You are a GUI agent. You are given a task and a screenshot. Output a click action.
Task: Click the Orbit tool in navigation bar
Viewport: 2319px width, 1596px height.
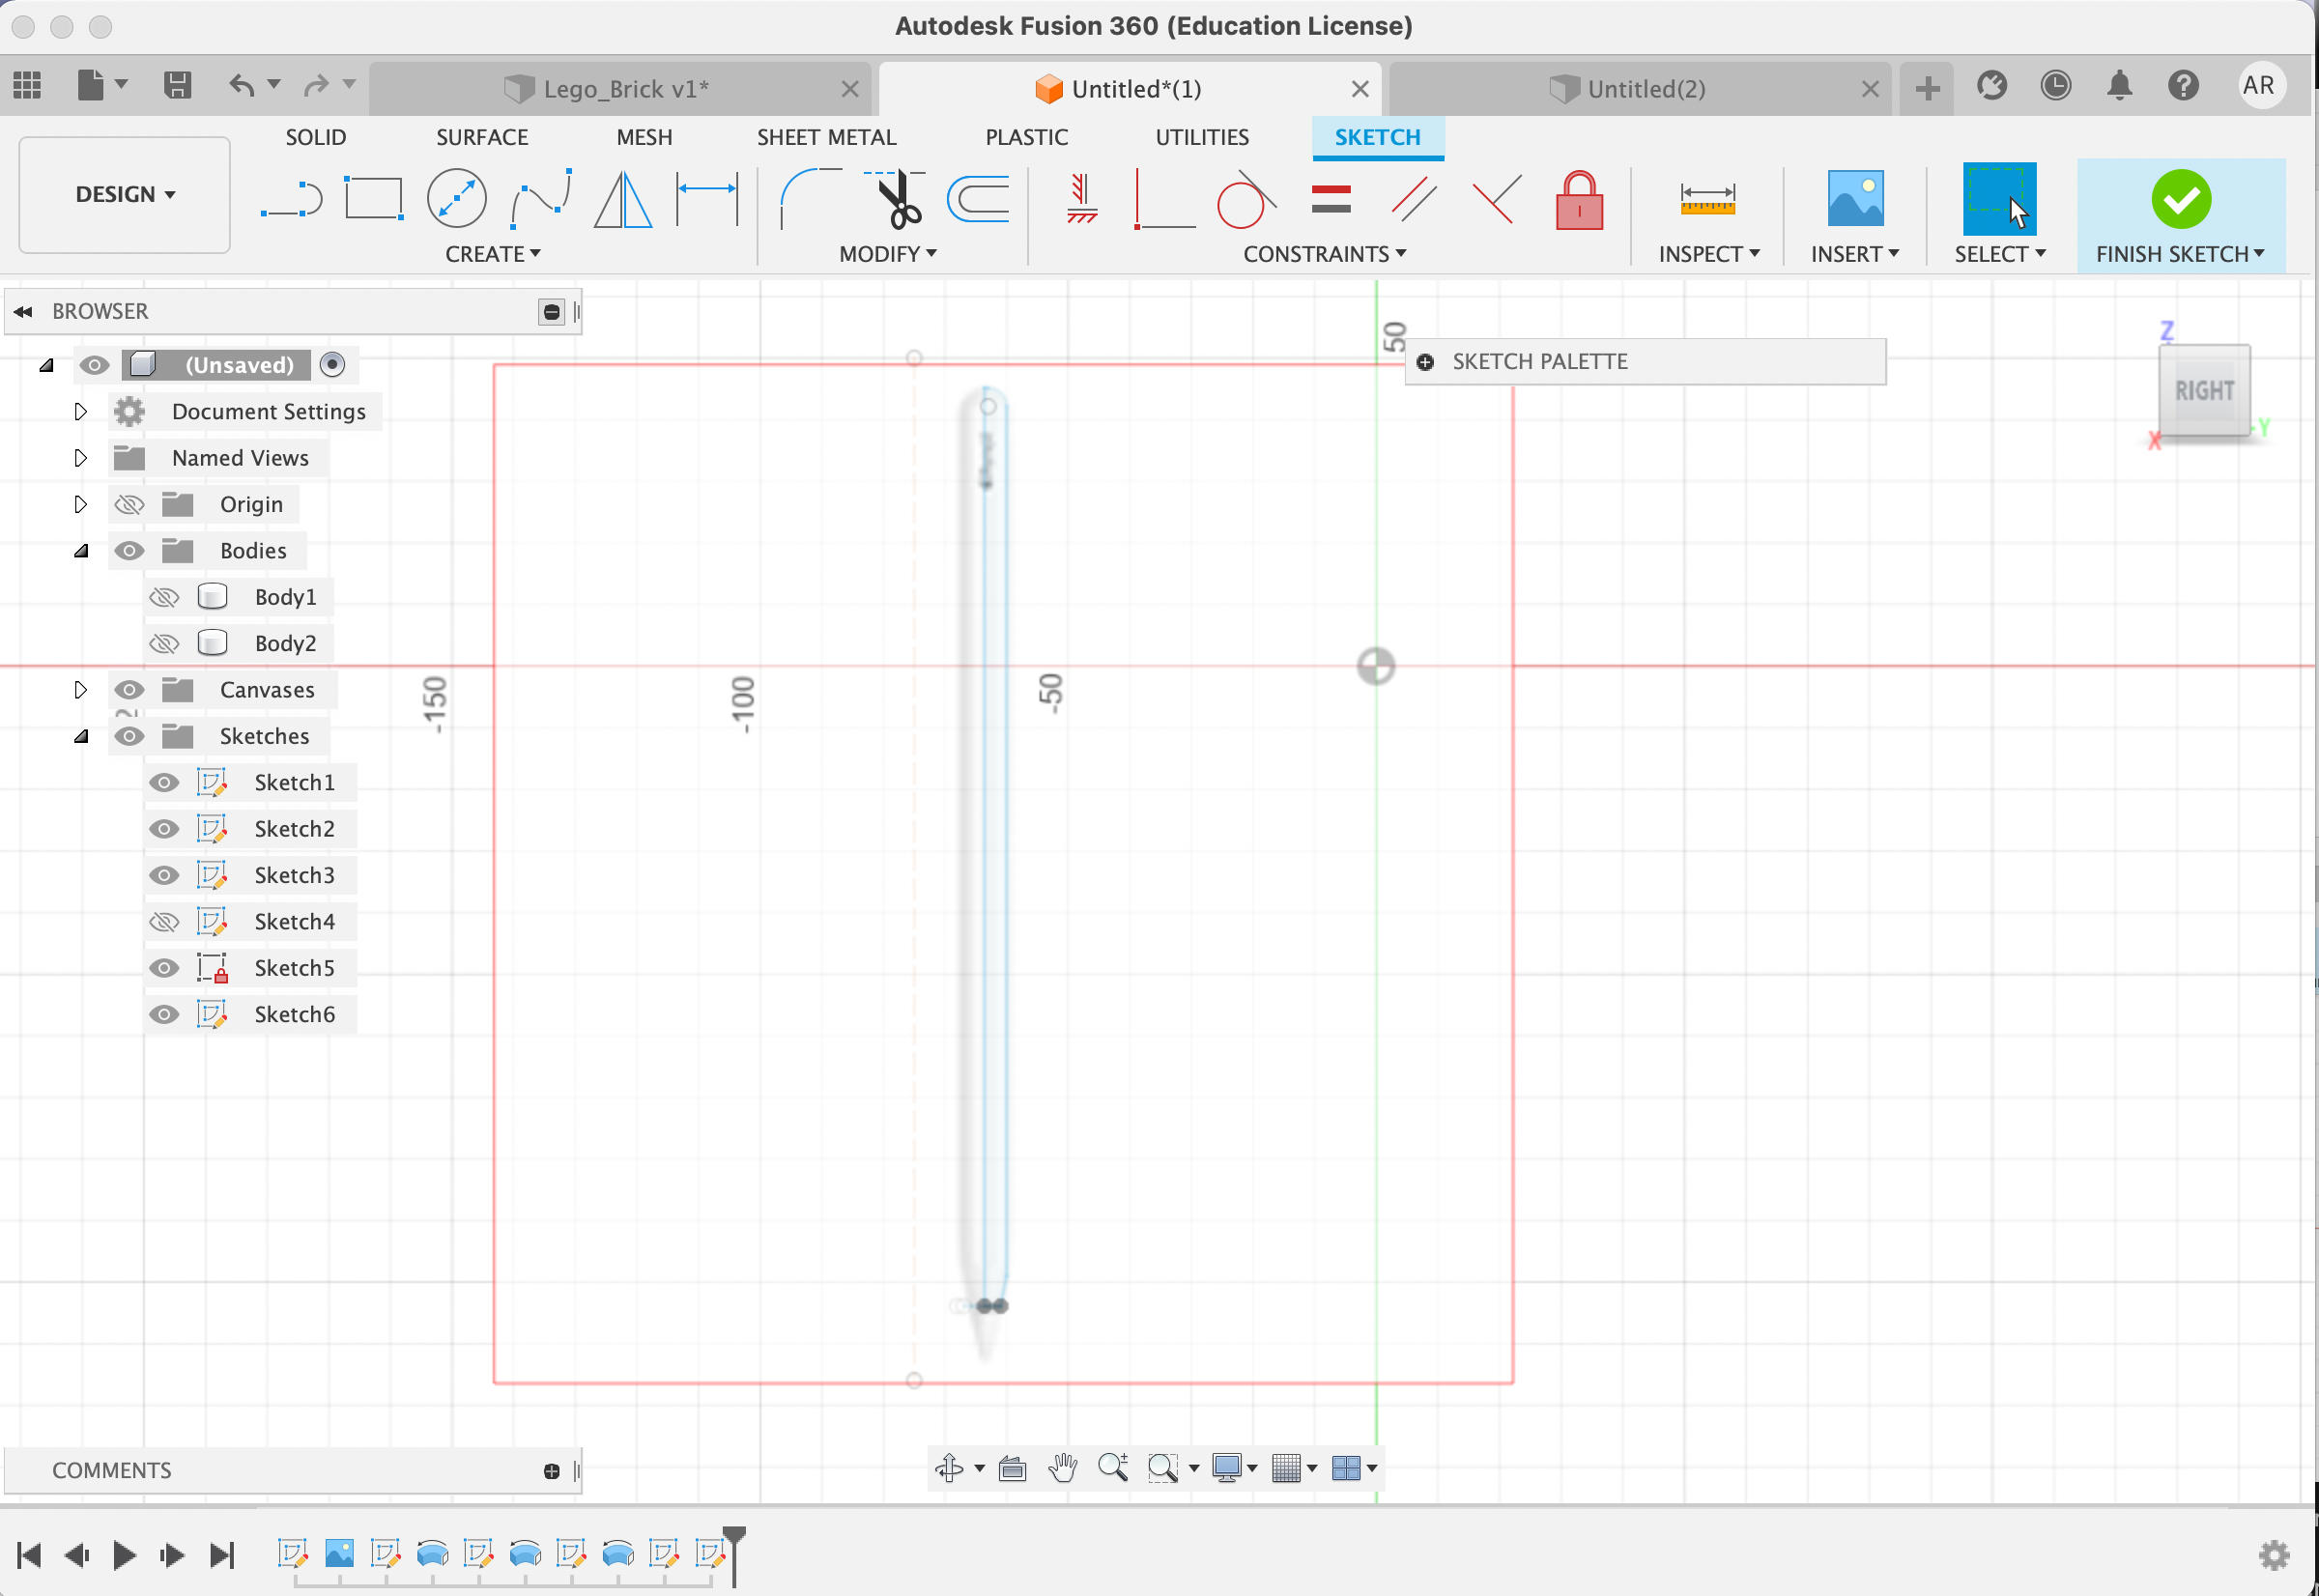(x=949, y=1467)
